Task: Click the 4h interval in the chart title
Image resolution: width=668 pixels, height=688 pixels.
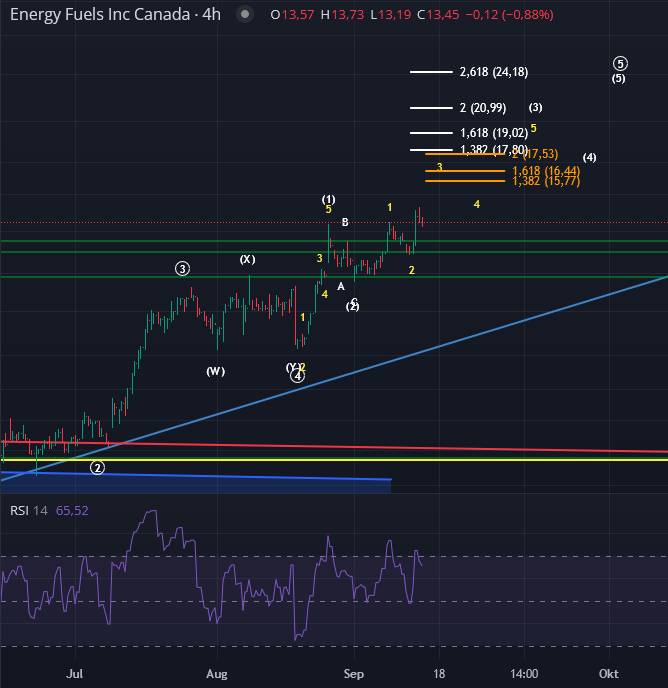Action: [211, 16]
